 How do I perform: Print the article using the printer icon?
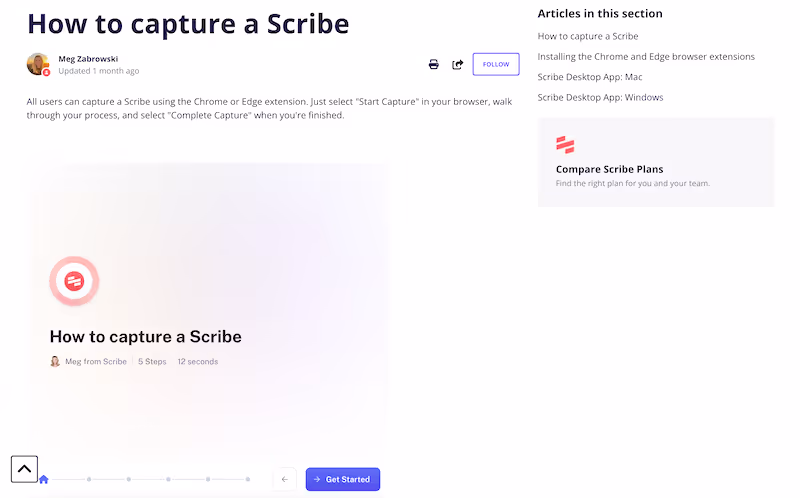point(434,64)
